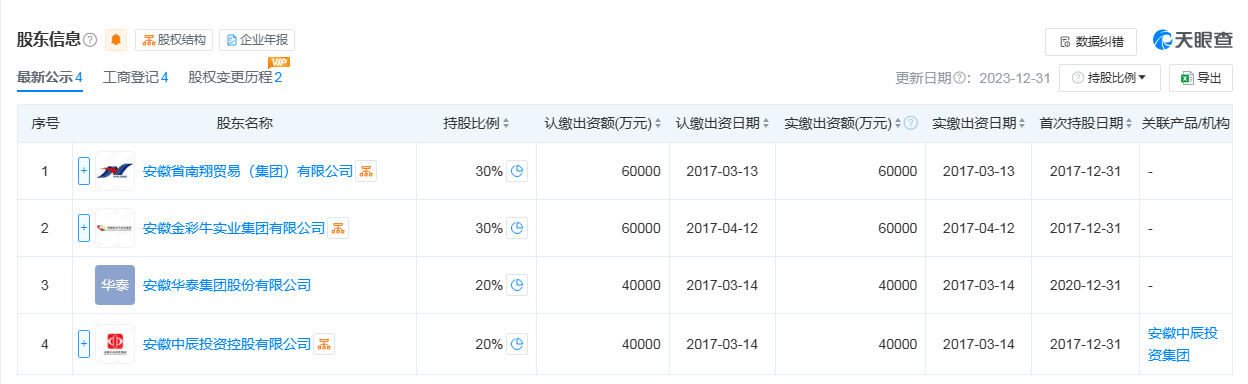Click 2020-12-31 first holding date cell

(1085, 285)
